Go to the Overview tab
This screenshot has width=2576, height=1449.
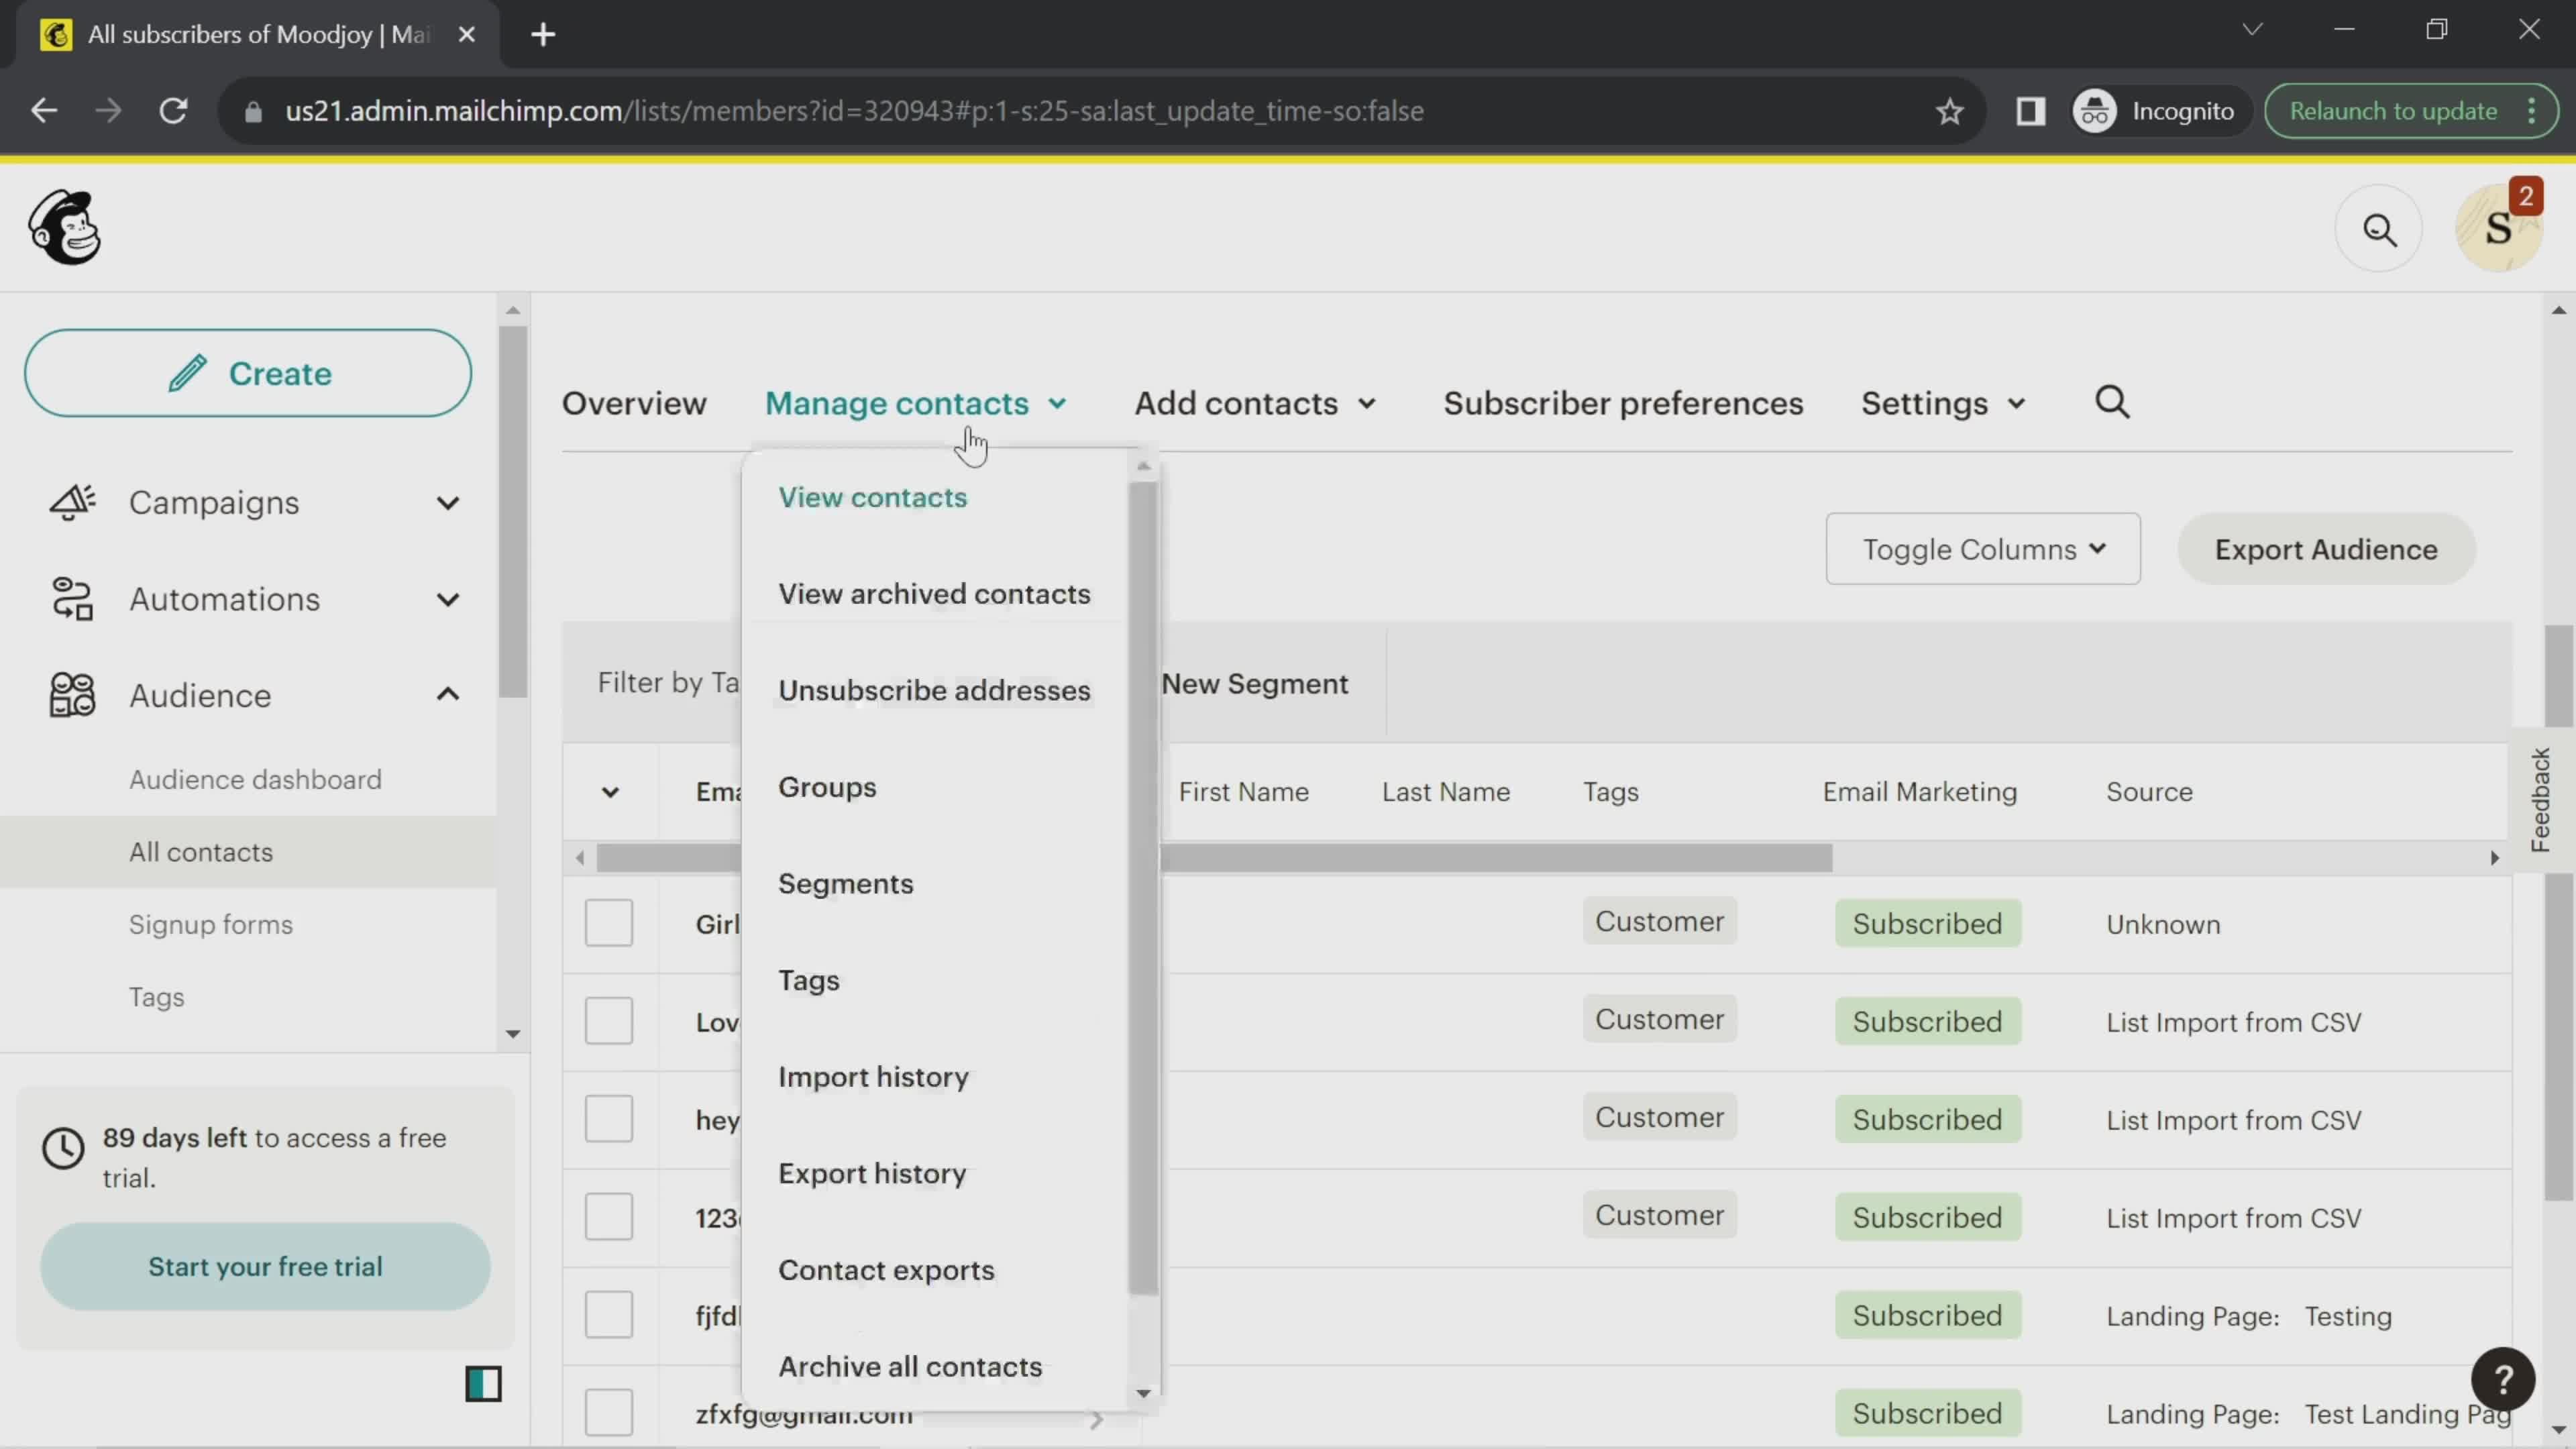click(634, 403)
